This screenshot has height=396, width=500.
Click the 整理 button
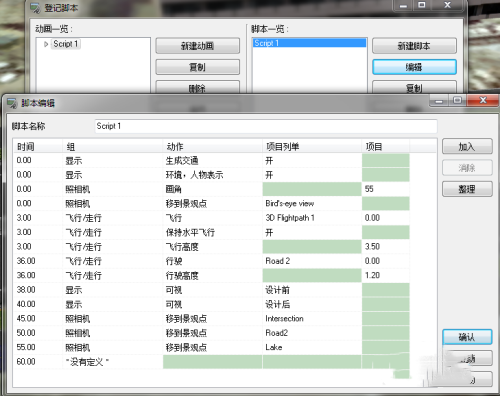coord(467,189)
